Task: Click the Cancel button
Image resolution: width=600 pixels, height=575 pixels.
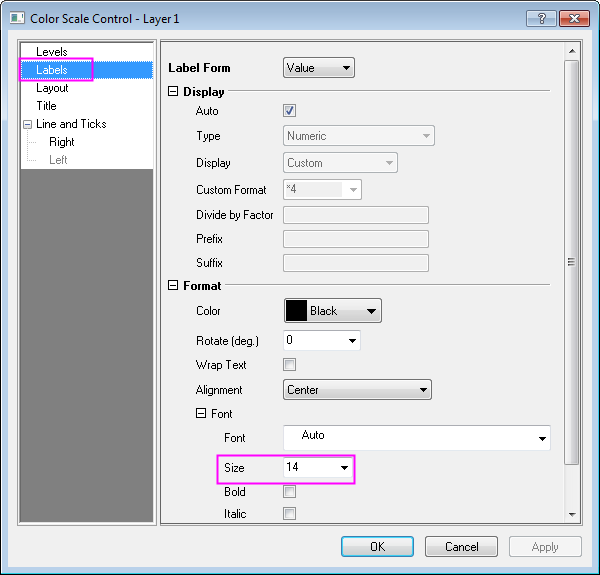Action: [x=461, y=547]
